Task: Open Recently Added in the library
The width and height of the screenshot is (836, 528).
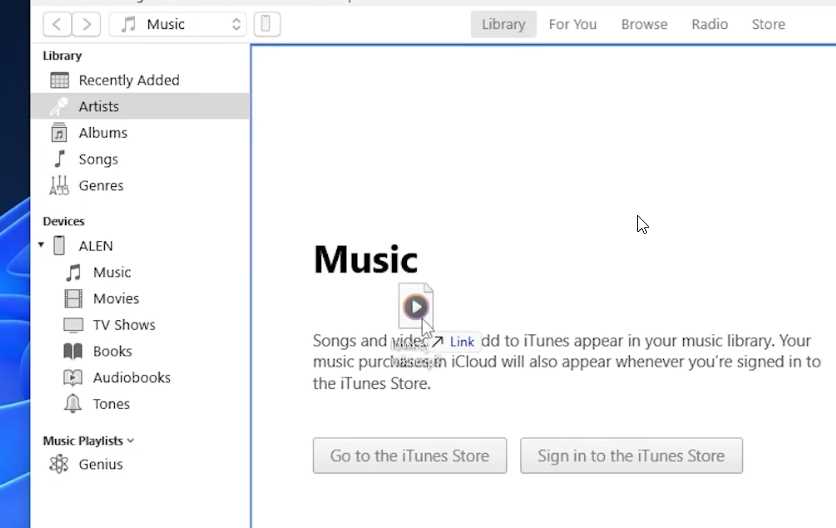Action: coord(128,80)
